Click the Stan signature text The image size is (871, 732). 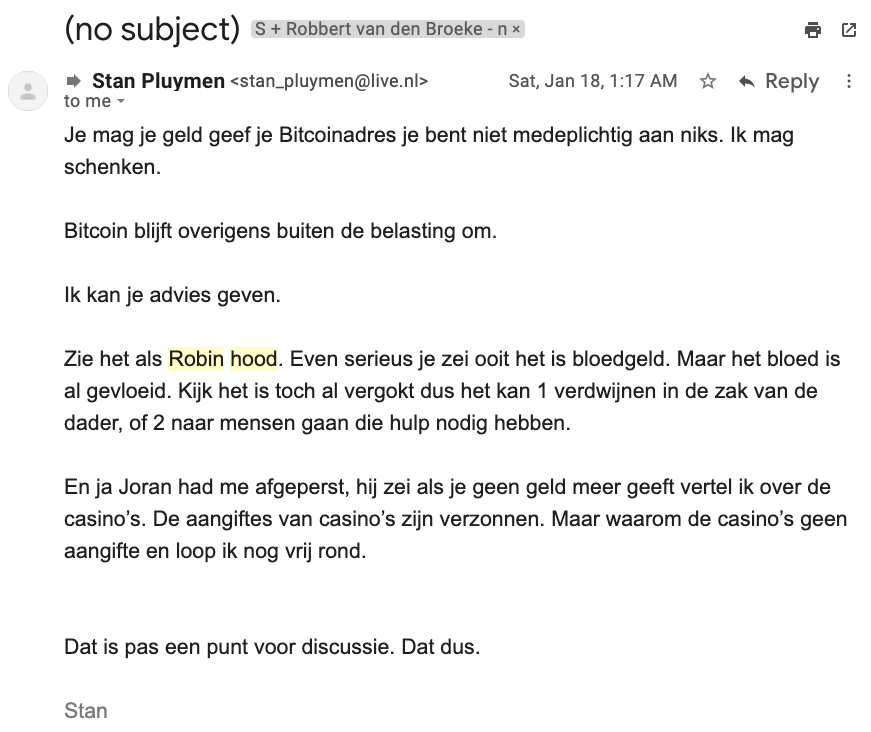click(x=86, y=711)
